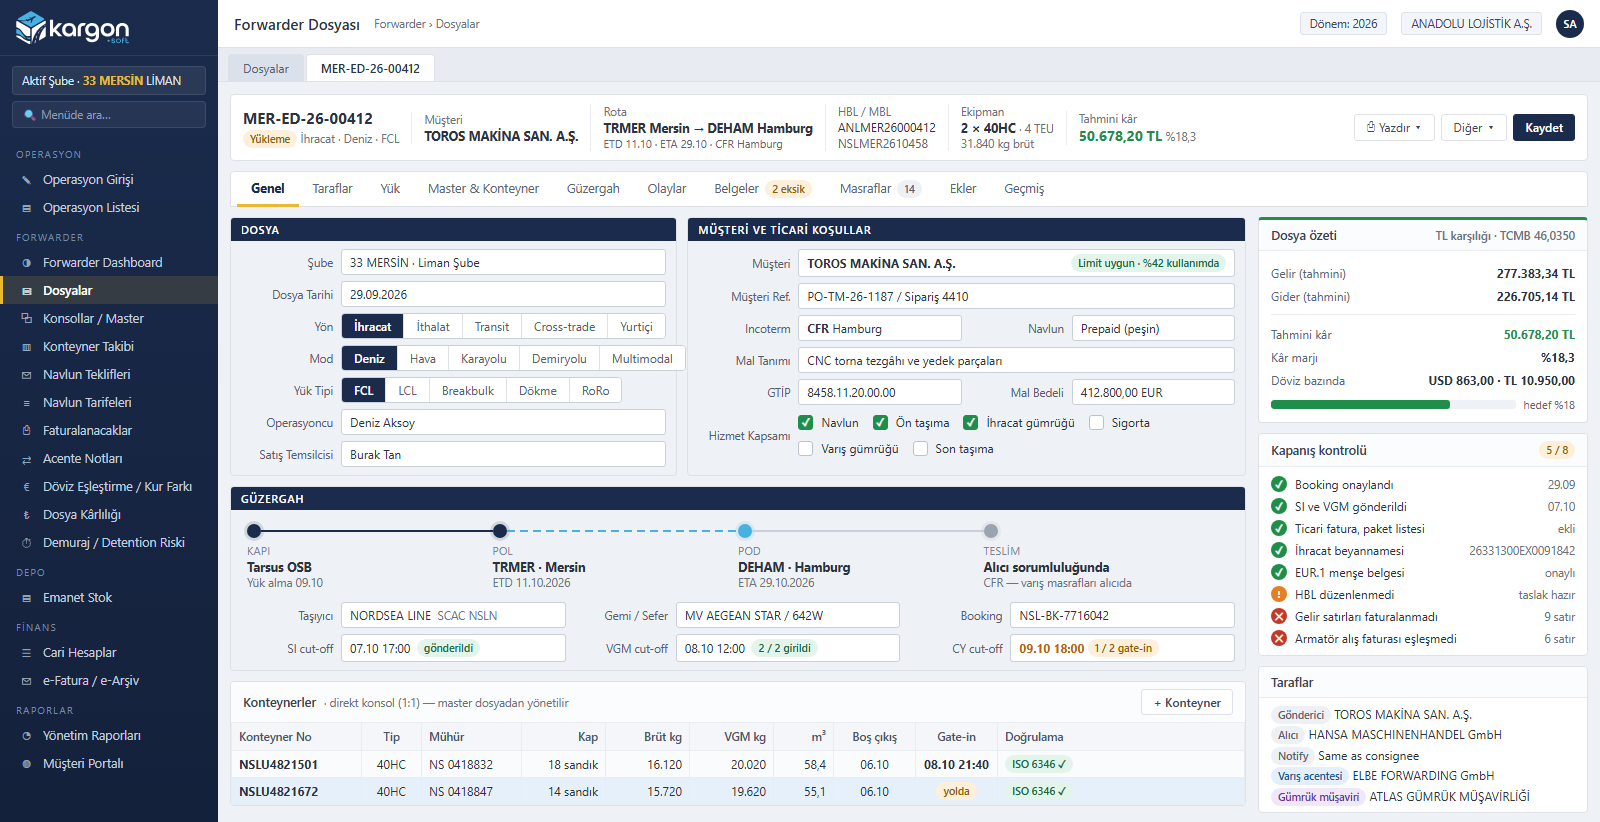Click the Konteyner Takibi sidebar icon
The image size is (1600, 822).
coord(27,347)
